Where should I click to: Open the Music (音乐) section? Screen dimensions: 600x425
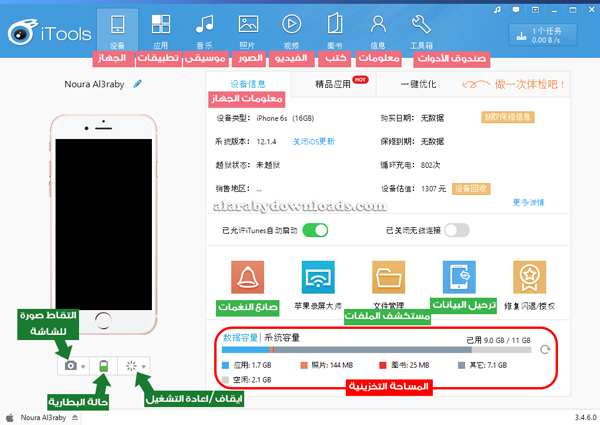point(204,31)
